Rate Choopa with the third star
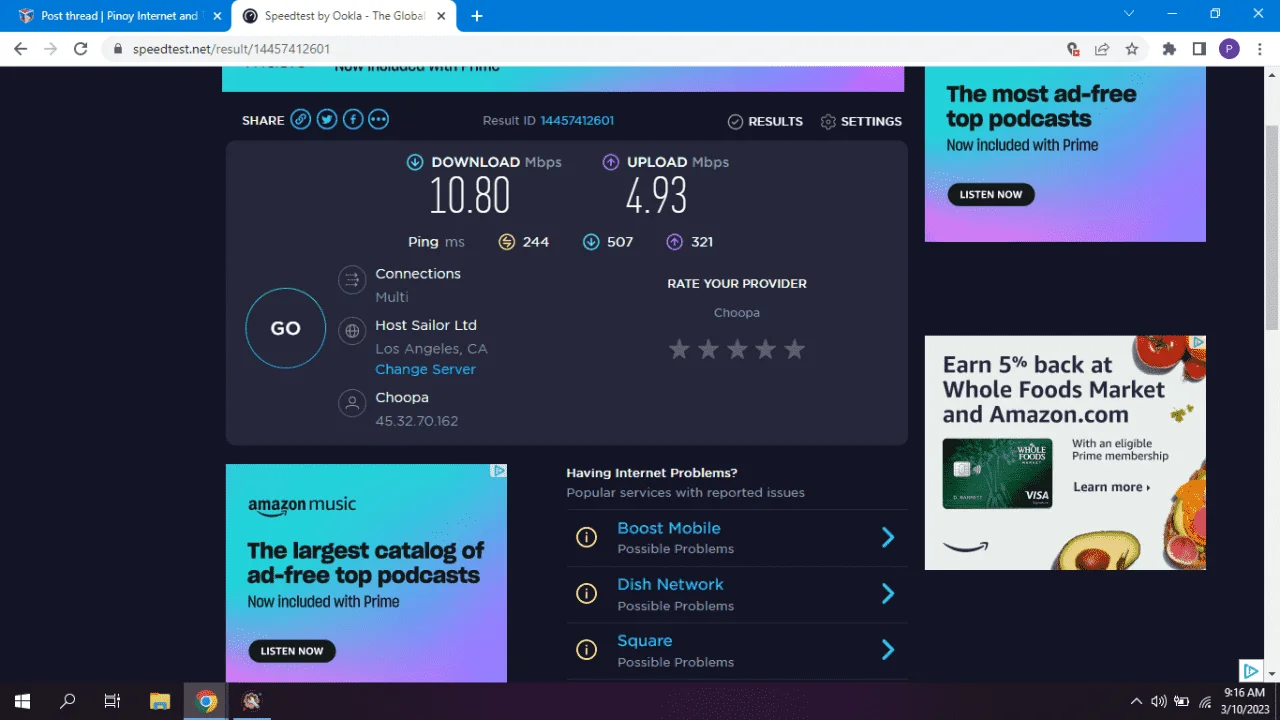The height and width of the screenshot is (720, 1280). (737, 349)
